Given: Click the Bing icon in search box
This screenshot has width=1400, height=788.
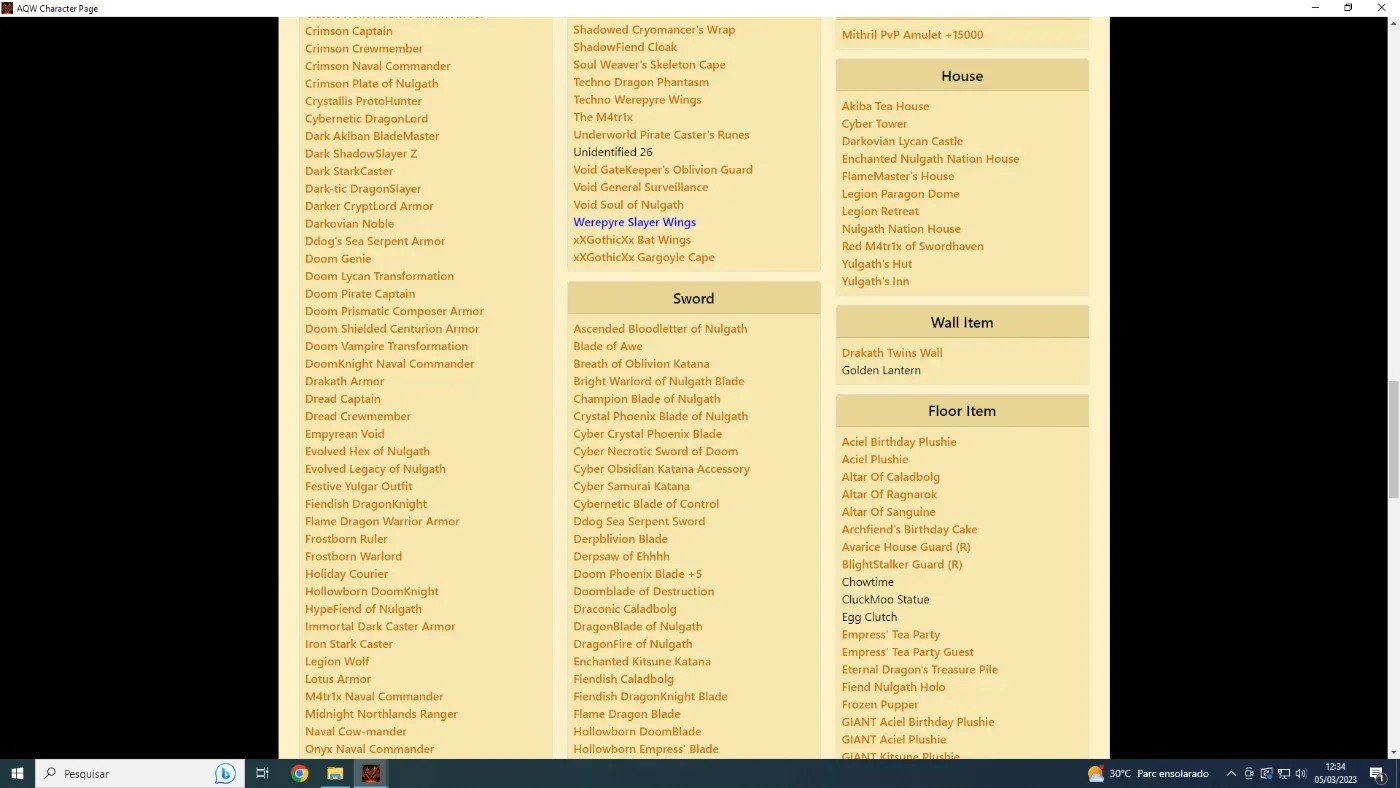Looking at the screenshot, I should pyautogui.click(x=225, y=773).
